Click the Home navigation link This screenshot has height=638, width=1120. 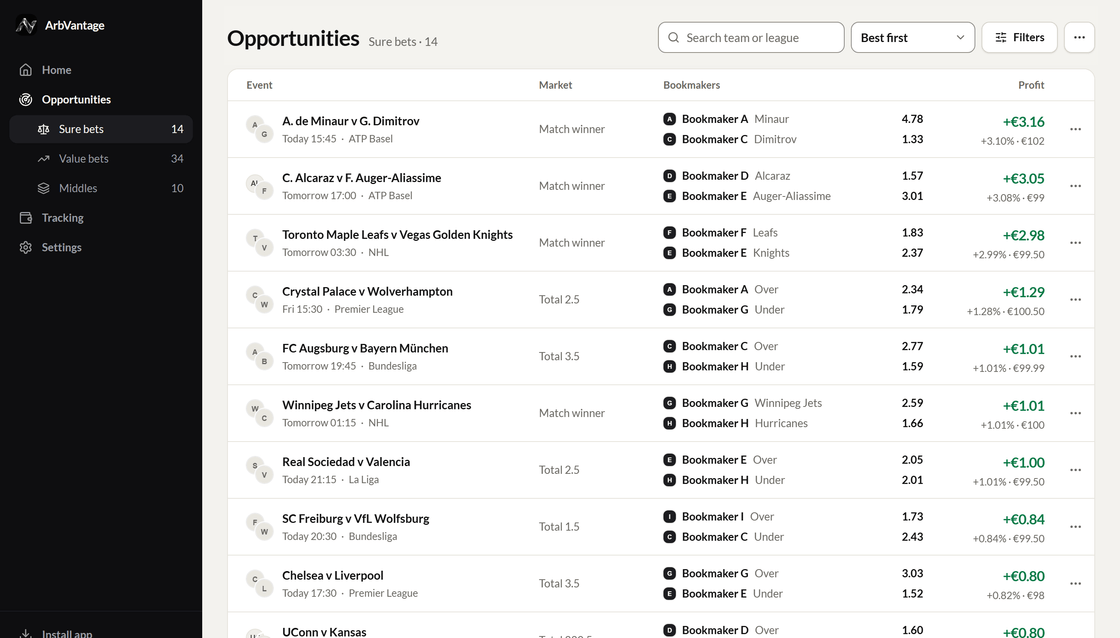pos(101,70)
